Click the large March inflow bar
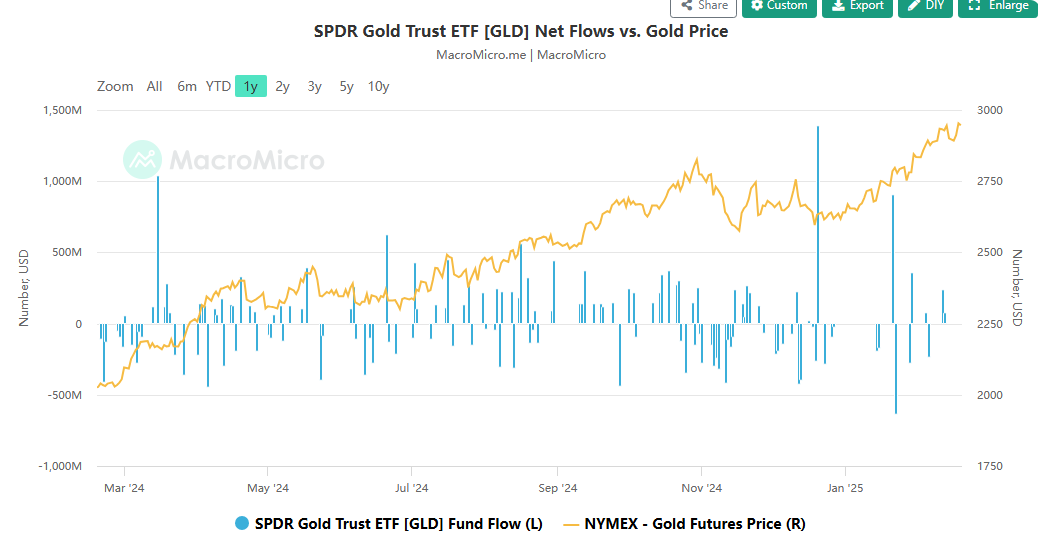Image resolution: width=1040 pixels, height=556 pixels. point(158,250)
